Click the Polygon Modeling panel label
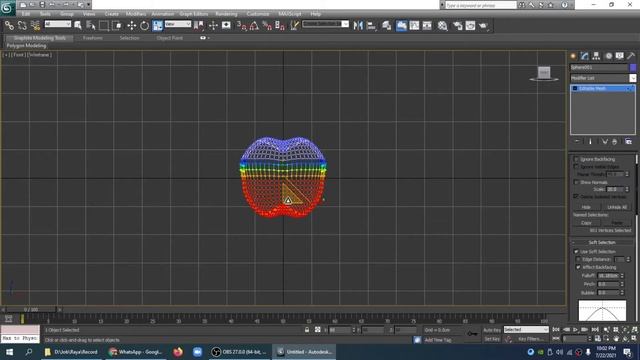Viewport: 640px width, 360px height. pyautogui.click(x=27, y=46)
